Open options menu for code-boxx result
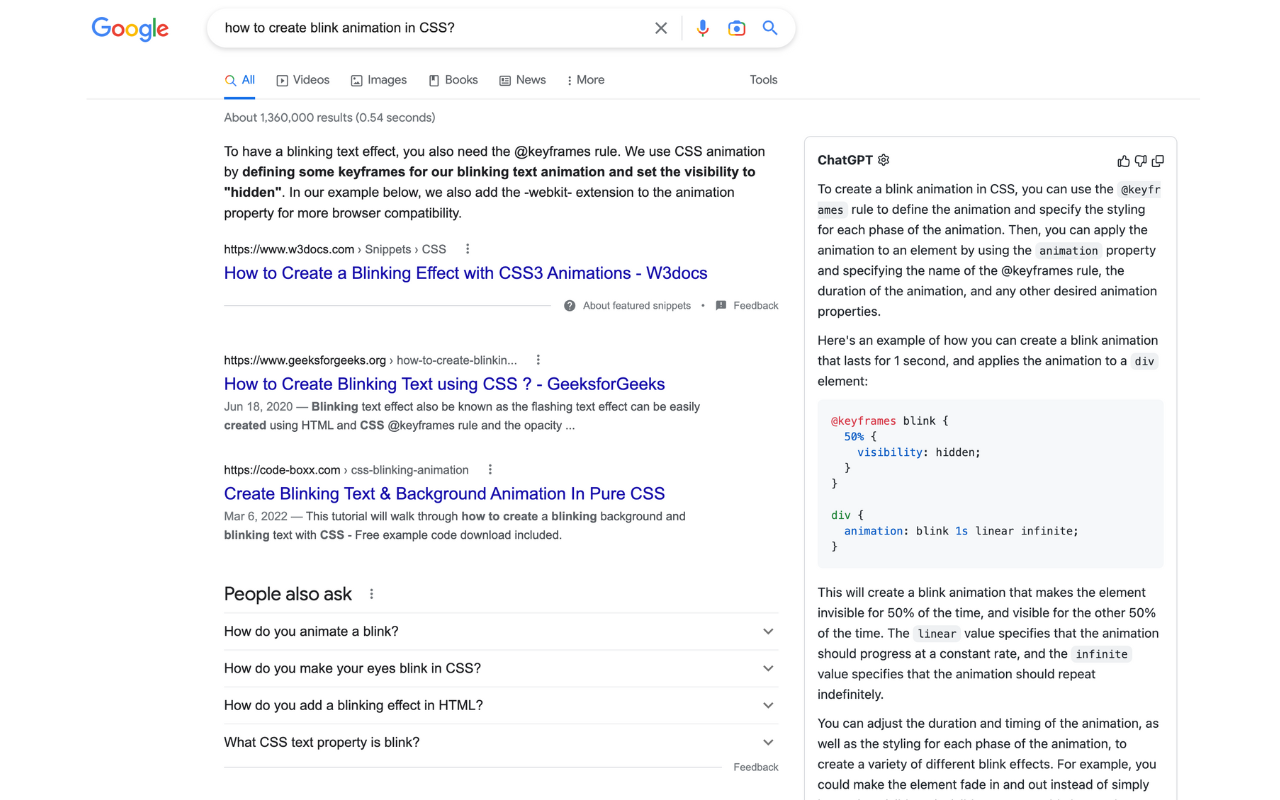 pyautogui.click(x=490, y=470)
